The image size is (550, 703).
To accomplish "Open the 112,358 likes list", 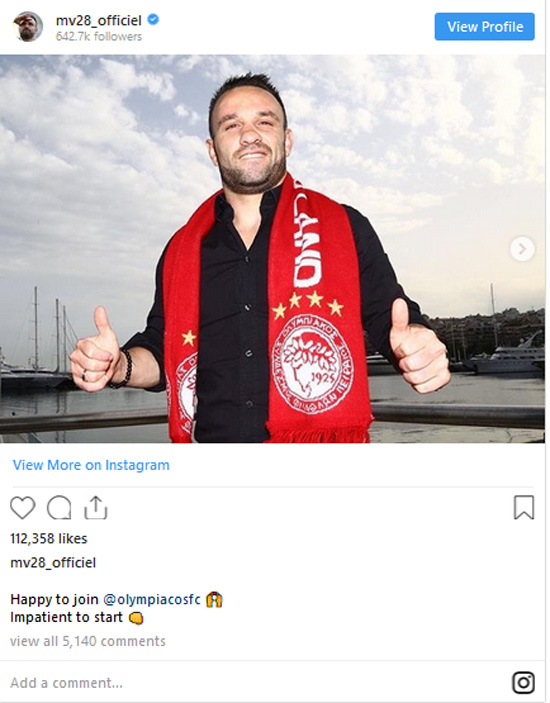I will 49,538.
